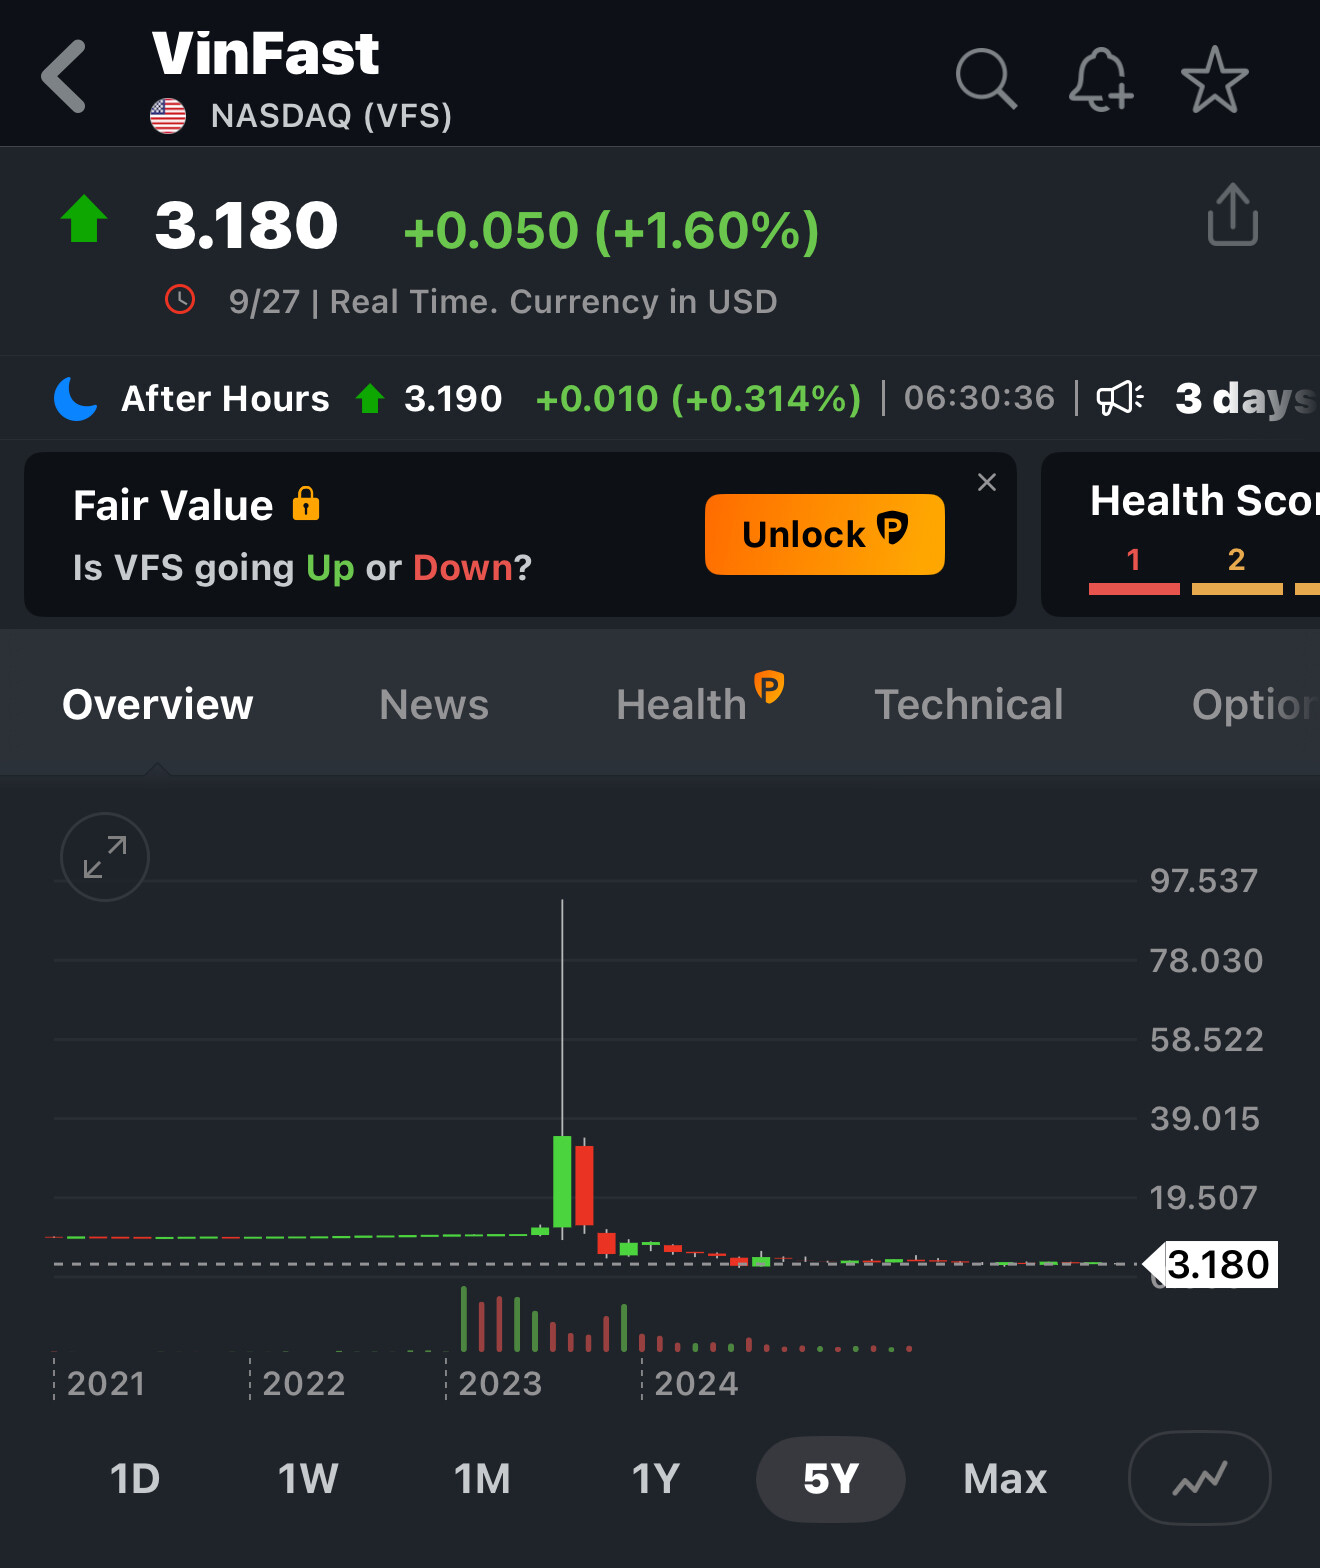Go back using the back arrow

[x=64, y=77]
